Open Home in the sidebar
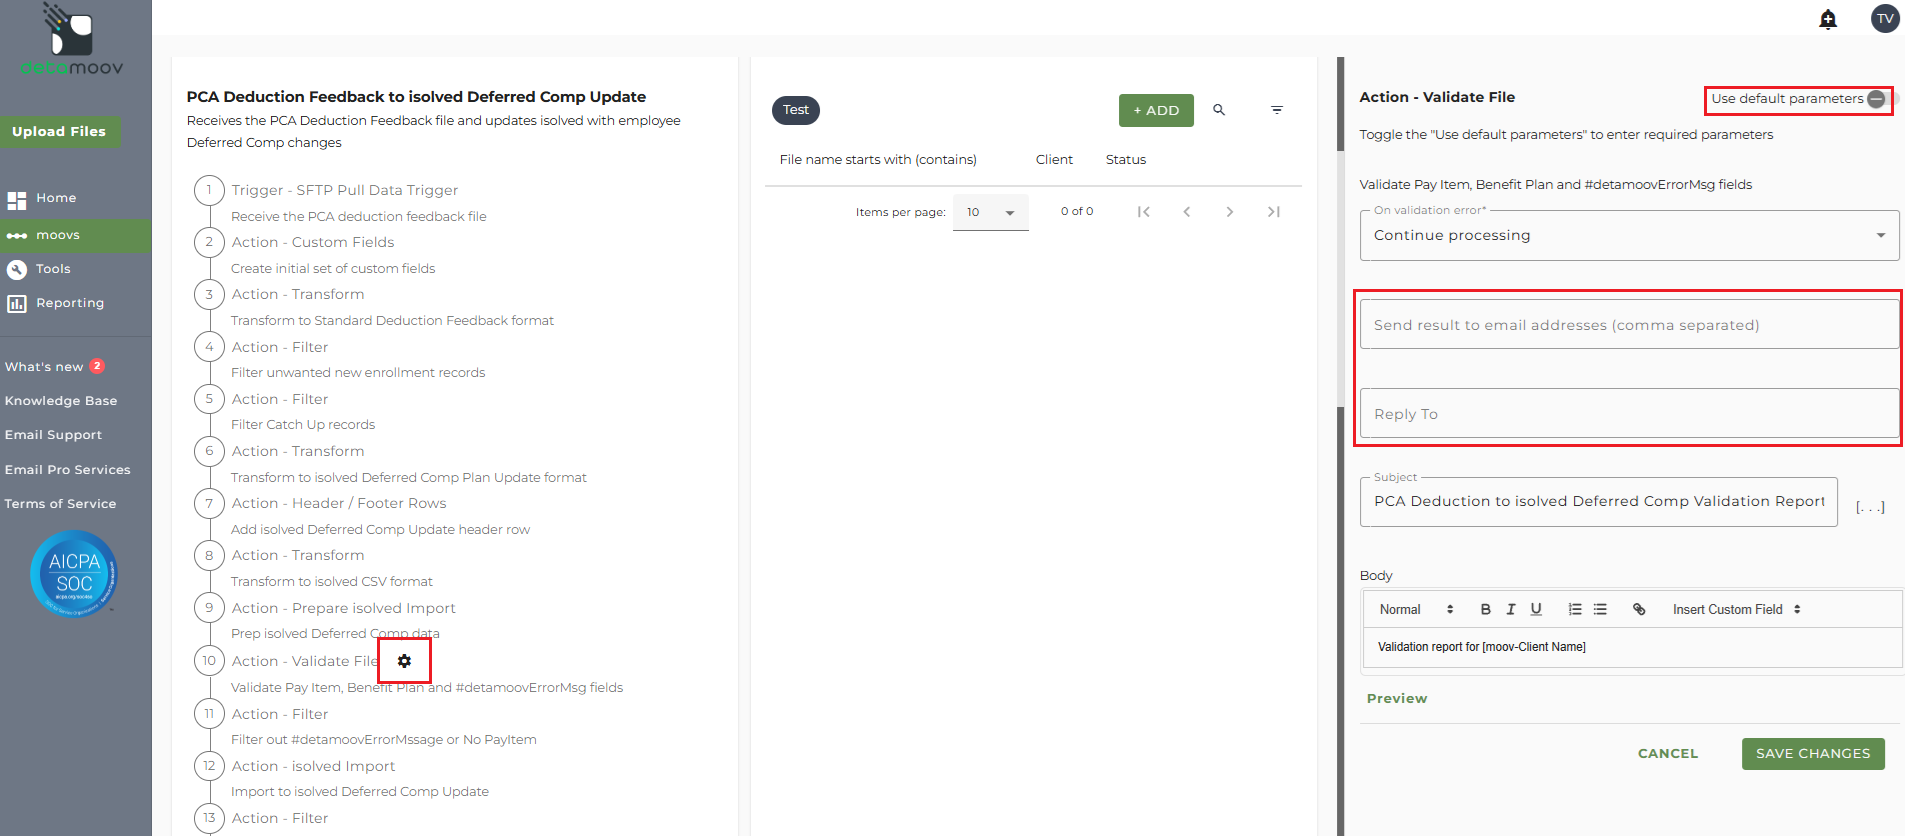1905x836 pixels. click(56, 199)
